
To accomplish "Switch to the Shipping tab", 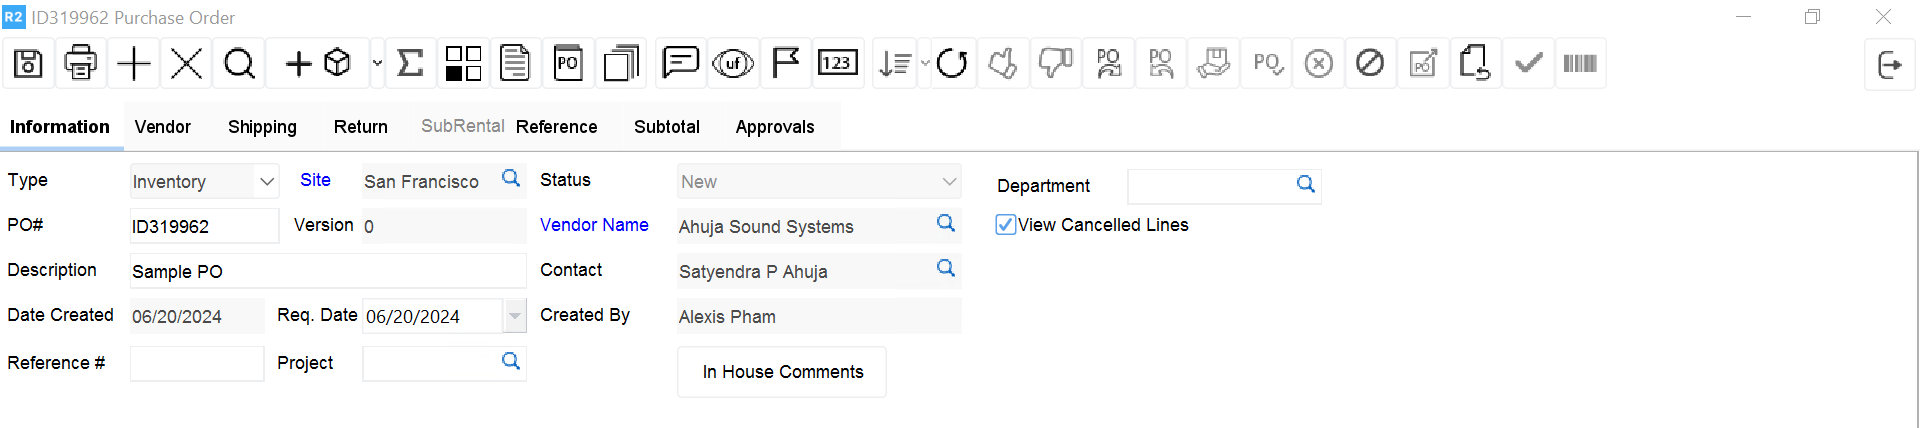I will [262, 127].
